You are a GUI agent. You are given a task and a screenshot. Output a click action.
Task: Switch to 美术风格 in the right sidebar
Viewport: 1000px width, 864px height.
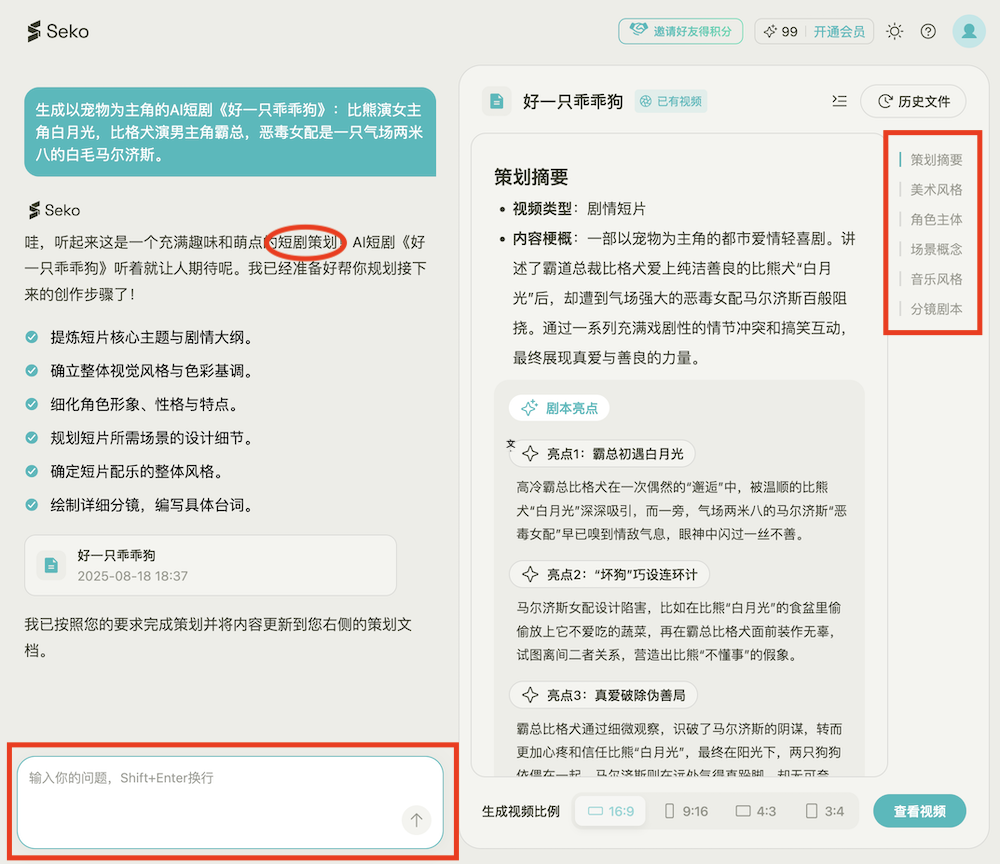click(x=933, y=189)
